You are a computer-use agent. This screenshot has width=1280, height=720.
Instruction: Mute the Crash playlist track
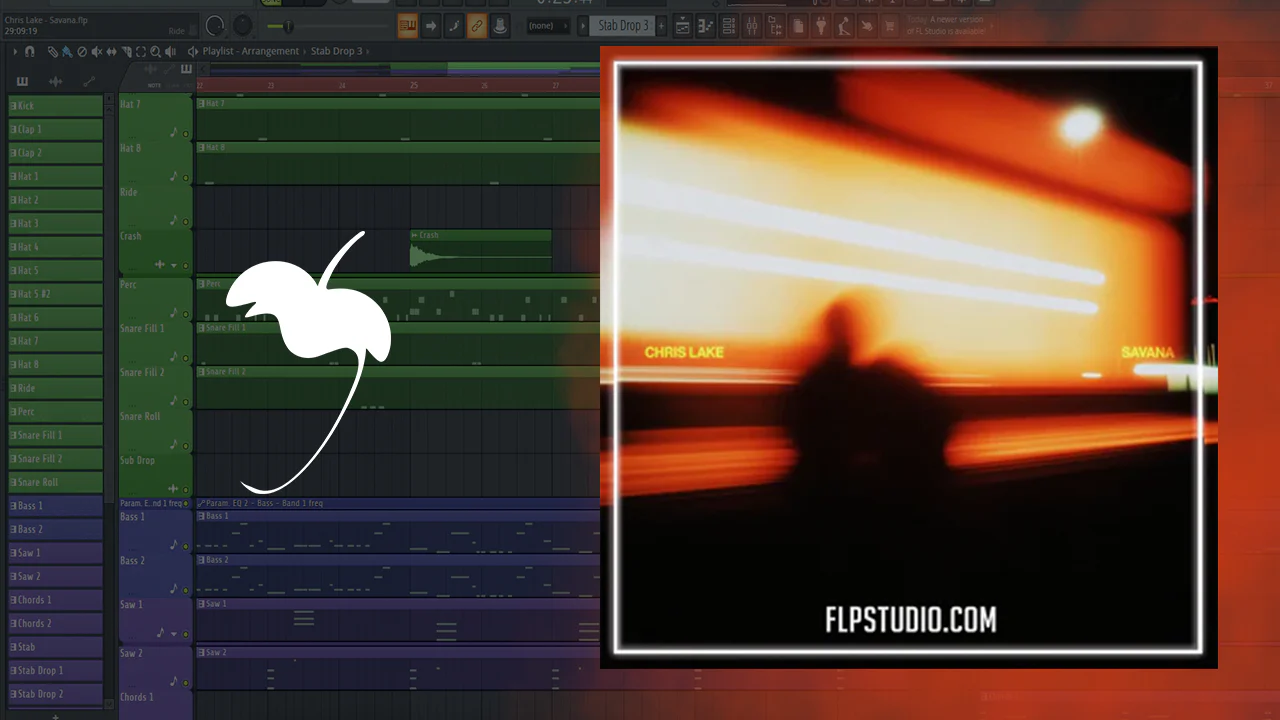point(185,266)
